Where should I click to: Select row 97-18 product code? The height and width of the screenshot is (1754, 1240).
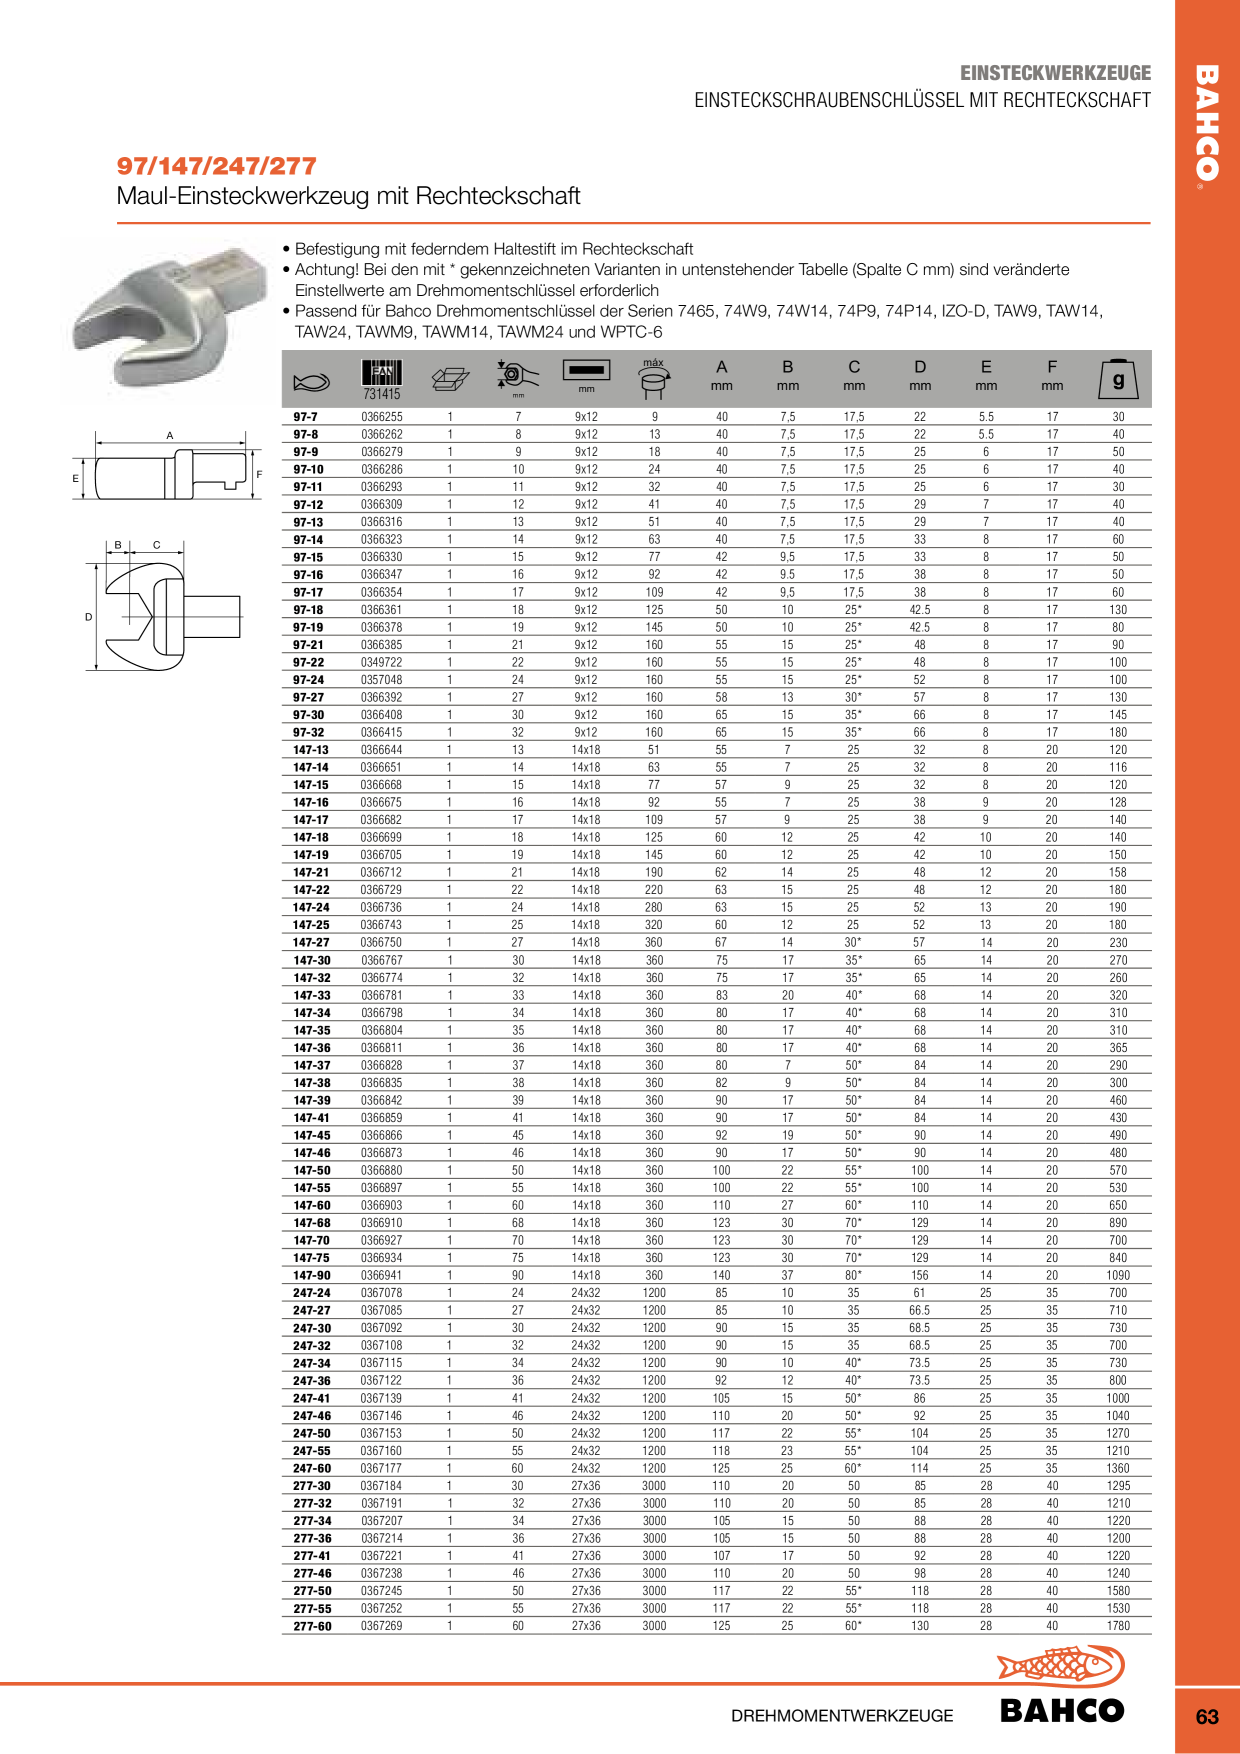(308, 610)
